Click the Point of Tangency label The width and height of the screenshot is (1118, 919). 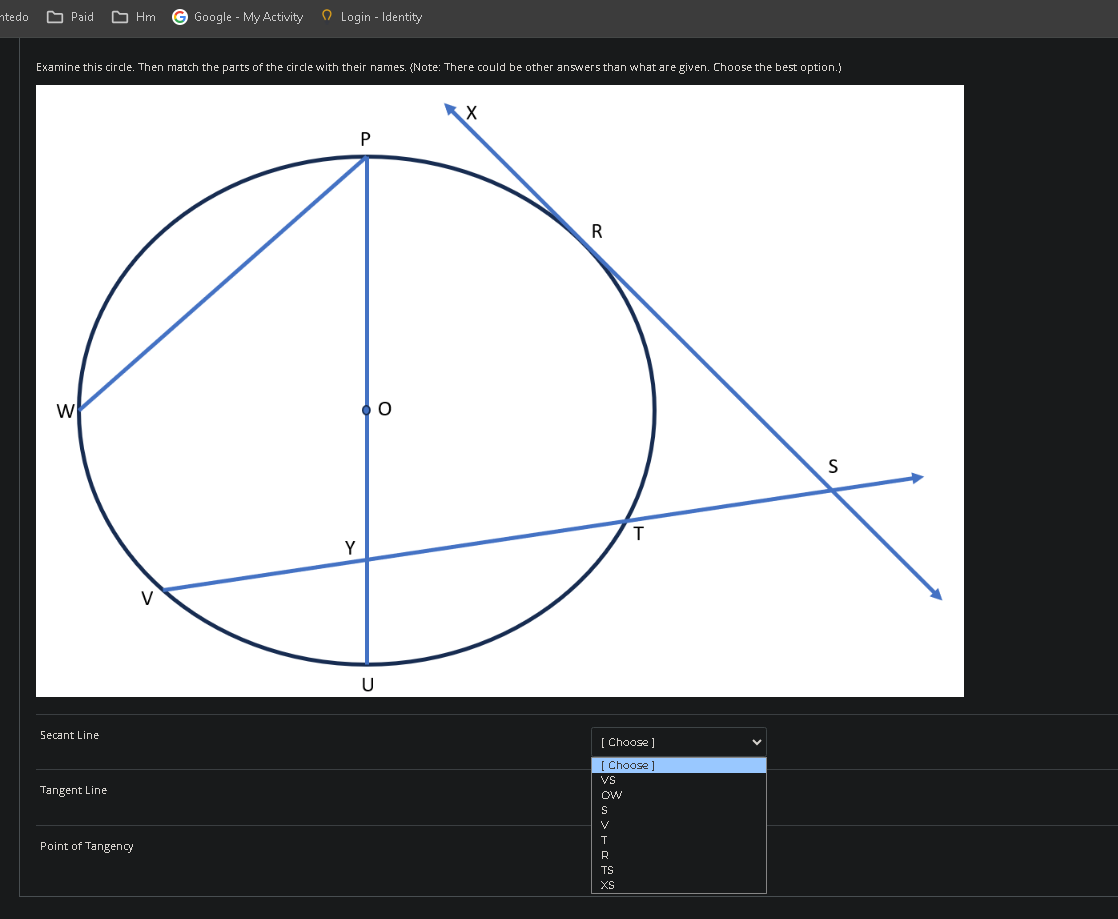[x=86, y=846]
